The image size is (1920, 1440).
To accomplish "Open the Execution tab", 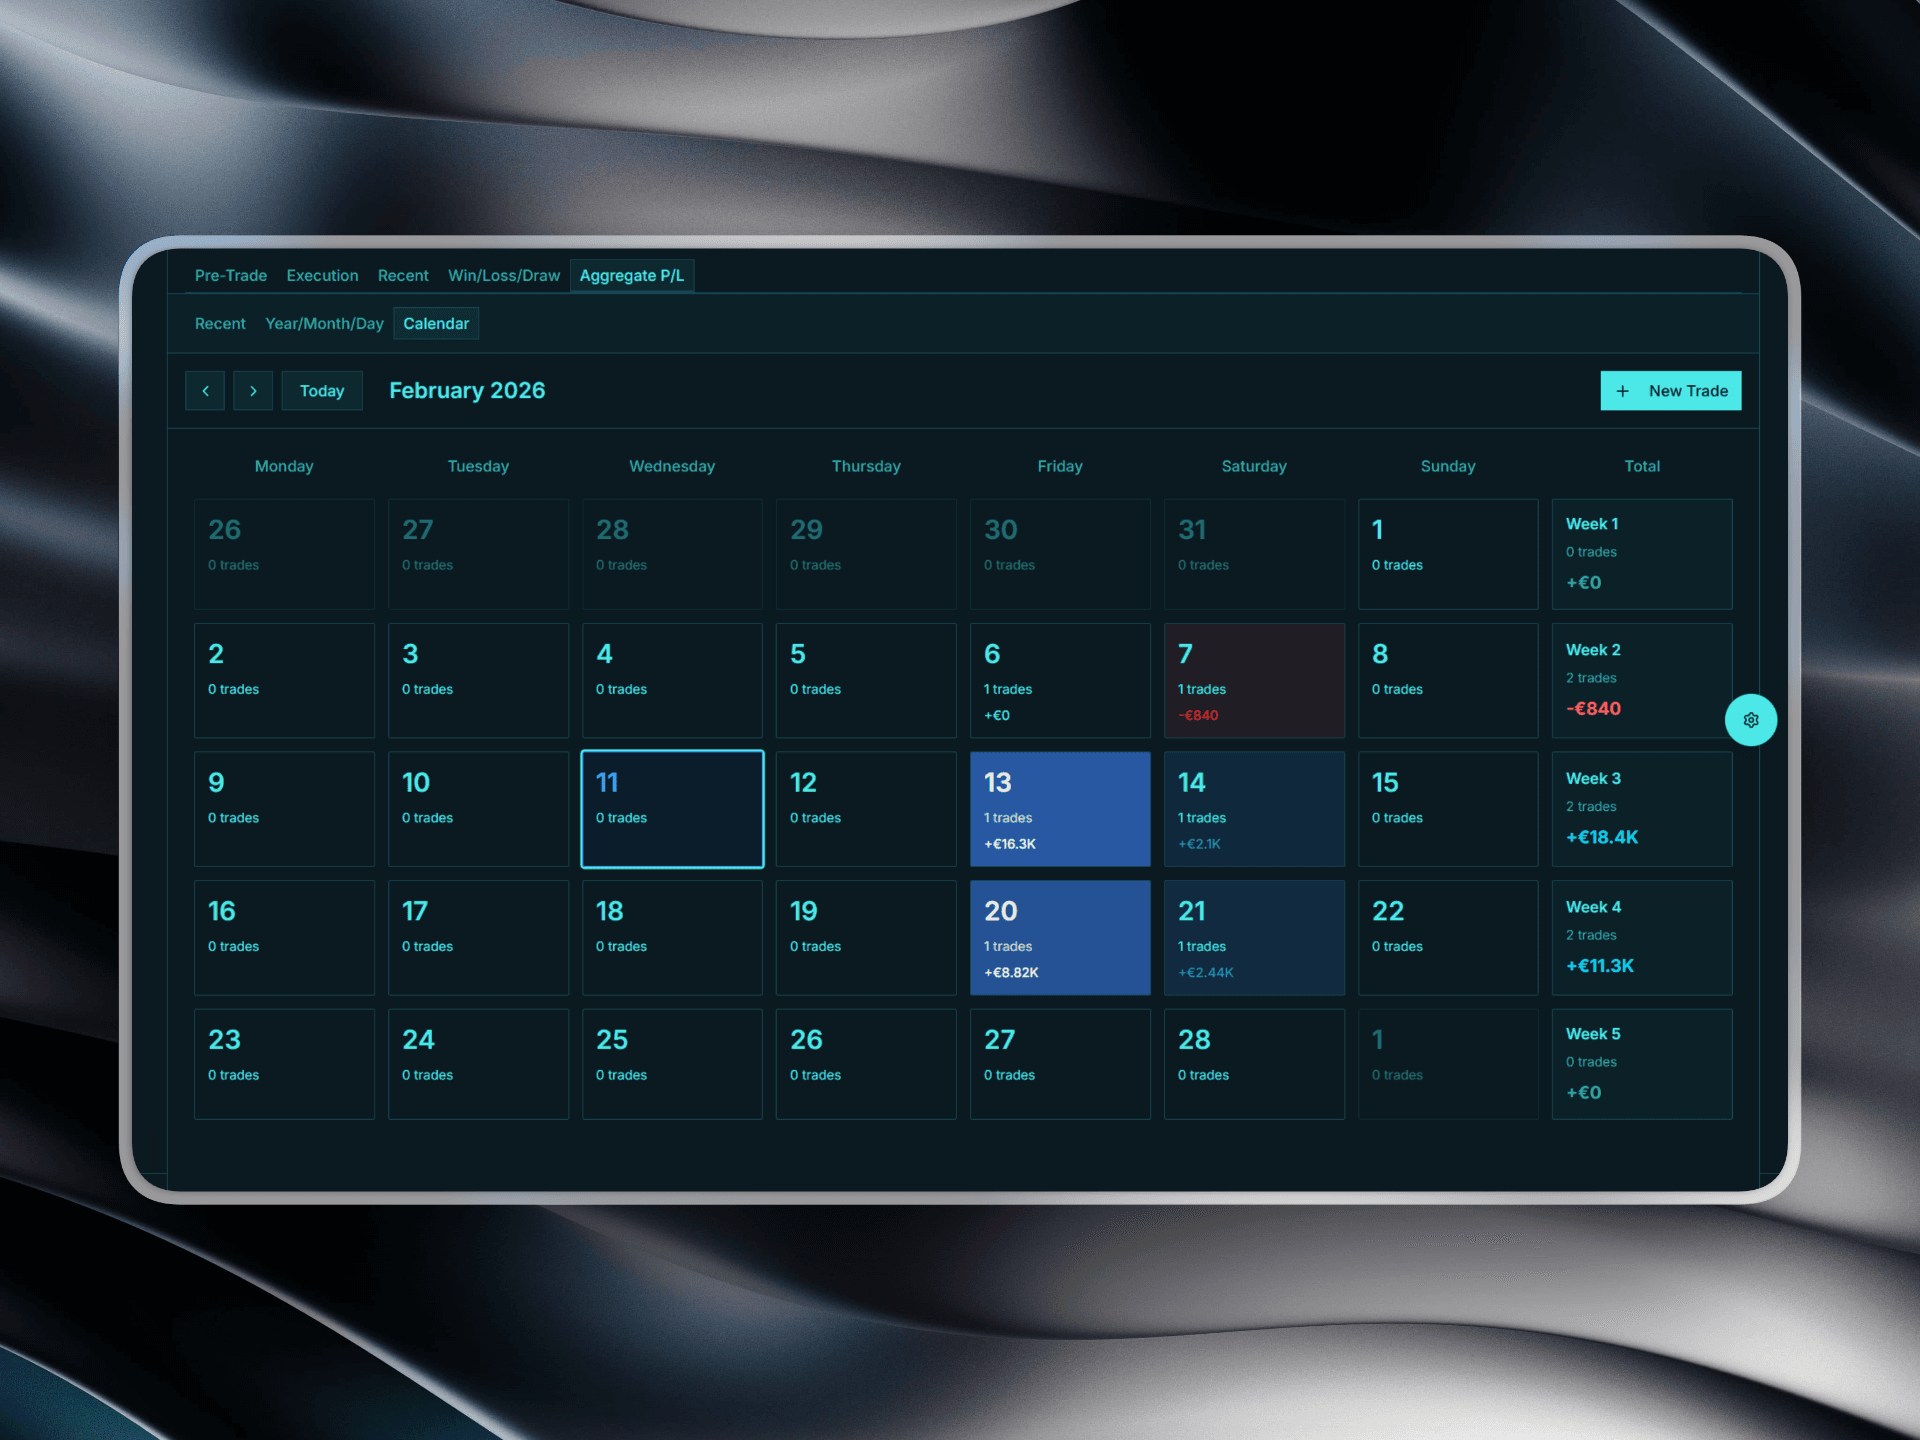I will tap(322, 275).
